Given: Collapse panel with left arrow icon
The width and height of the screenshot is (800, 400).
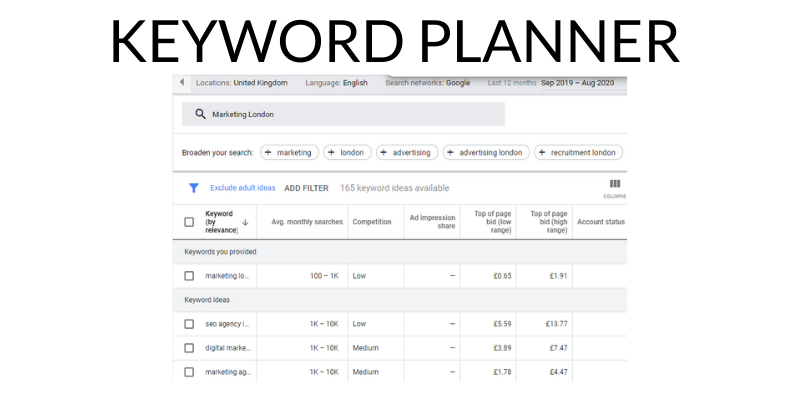Looking at the screenshot, I should click(x=182, y=82).
